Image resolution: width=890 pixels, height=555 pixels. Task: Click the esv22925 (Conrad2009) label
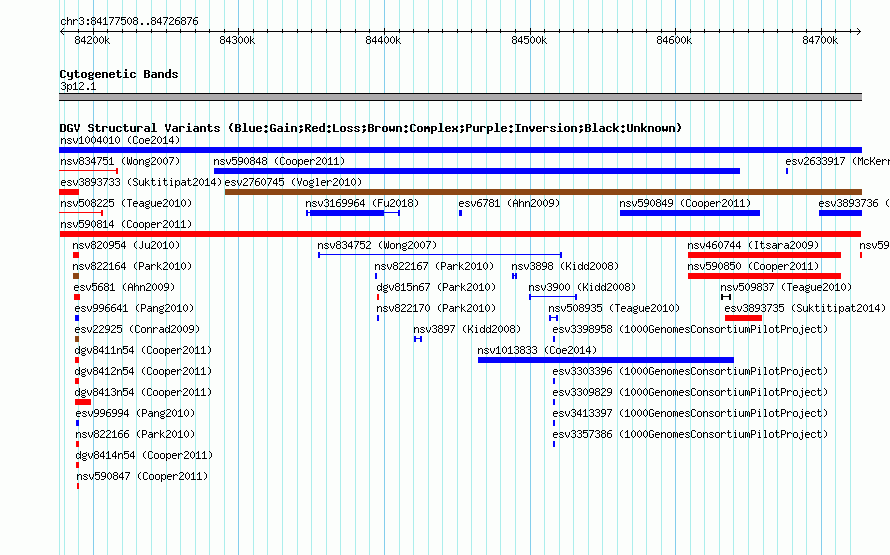click(137, 329)
